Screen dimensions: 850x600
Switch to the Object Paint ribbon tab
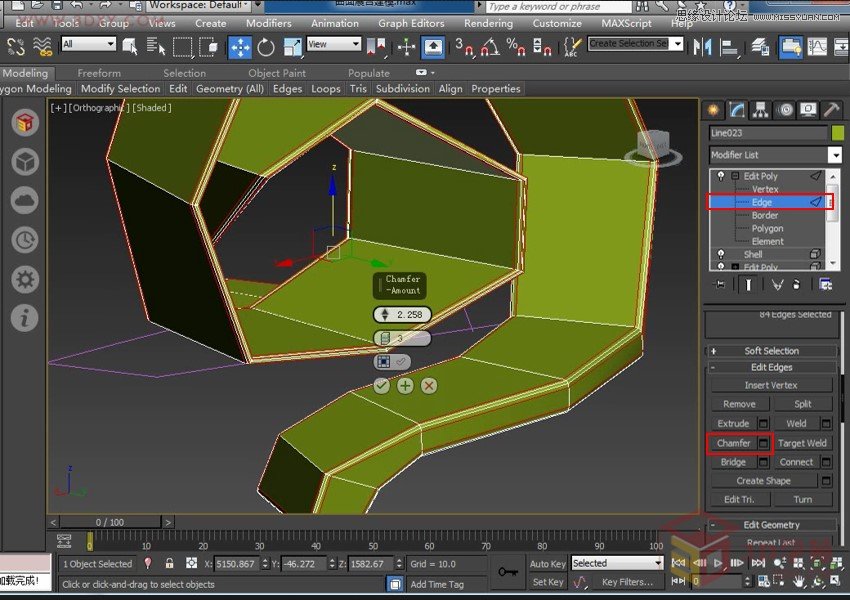click(x=277, y=73)
